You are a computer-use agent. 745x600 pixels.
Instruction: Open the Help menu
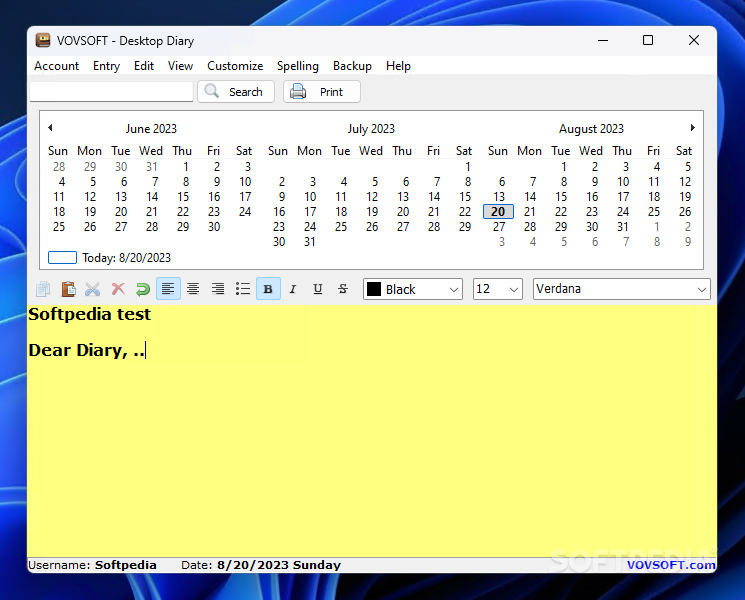coord(398,66)
